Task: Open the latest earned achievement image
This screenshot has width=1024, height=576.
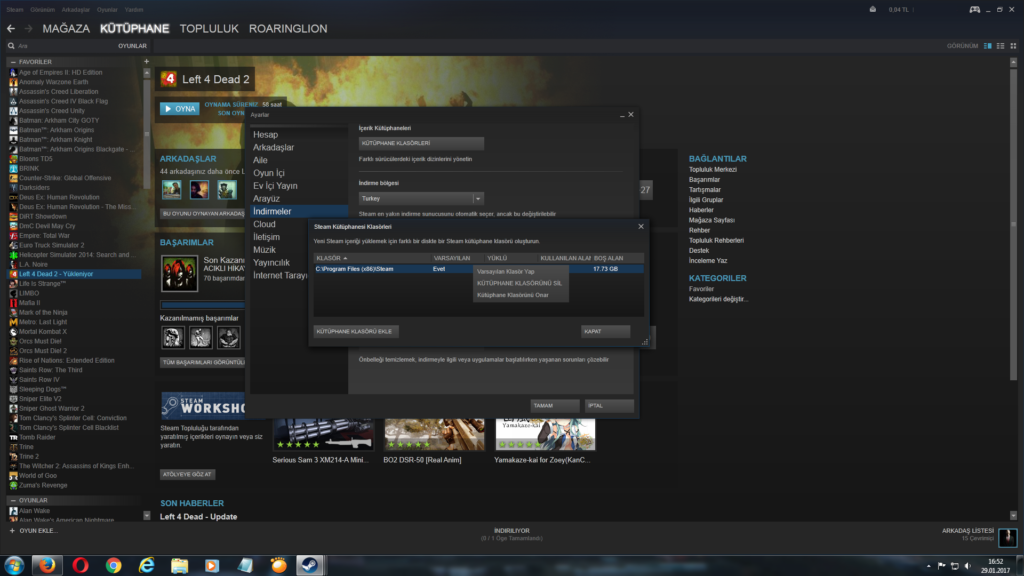Action: pos(180,274)
